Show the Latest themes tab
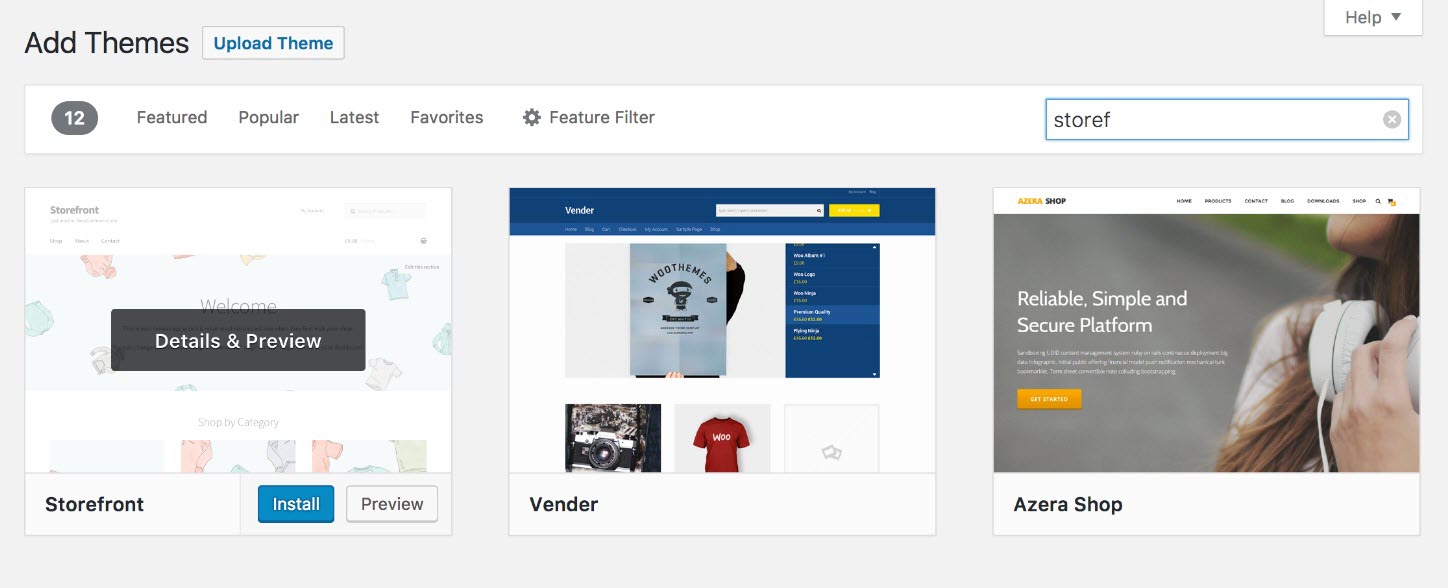 tap(354, 118)
